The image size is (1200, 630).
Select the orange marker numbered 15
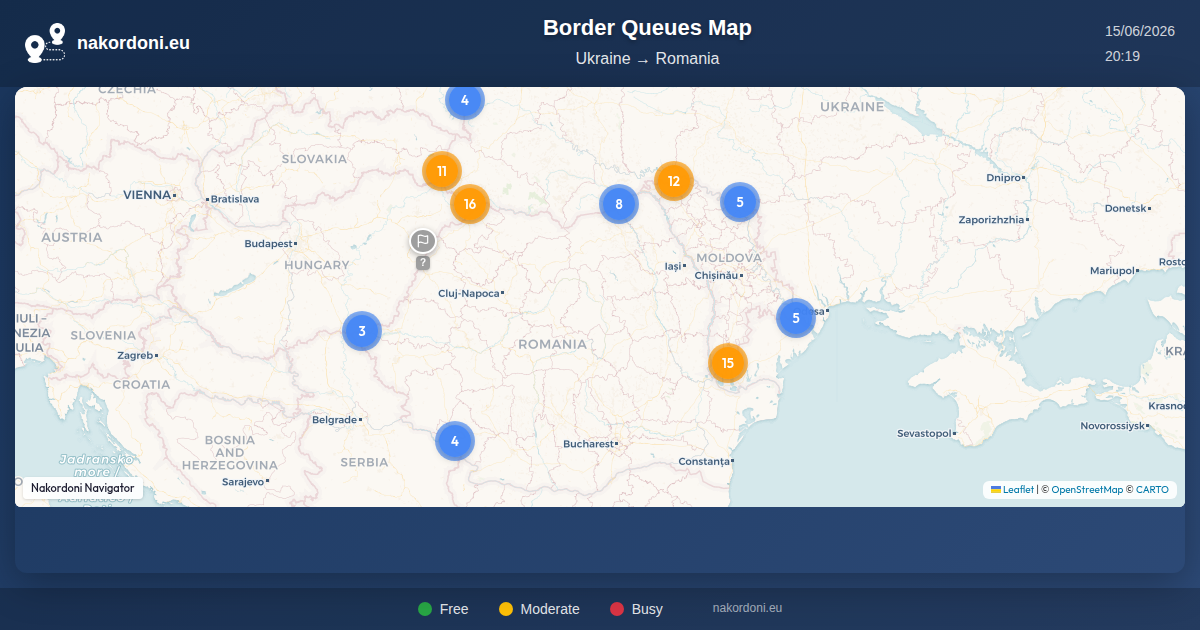728,363
